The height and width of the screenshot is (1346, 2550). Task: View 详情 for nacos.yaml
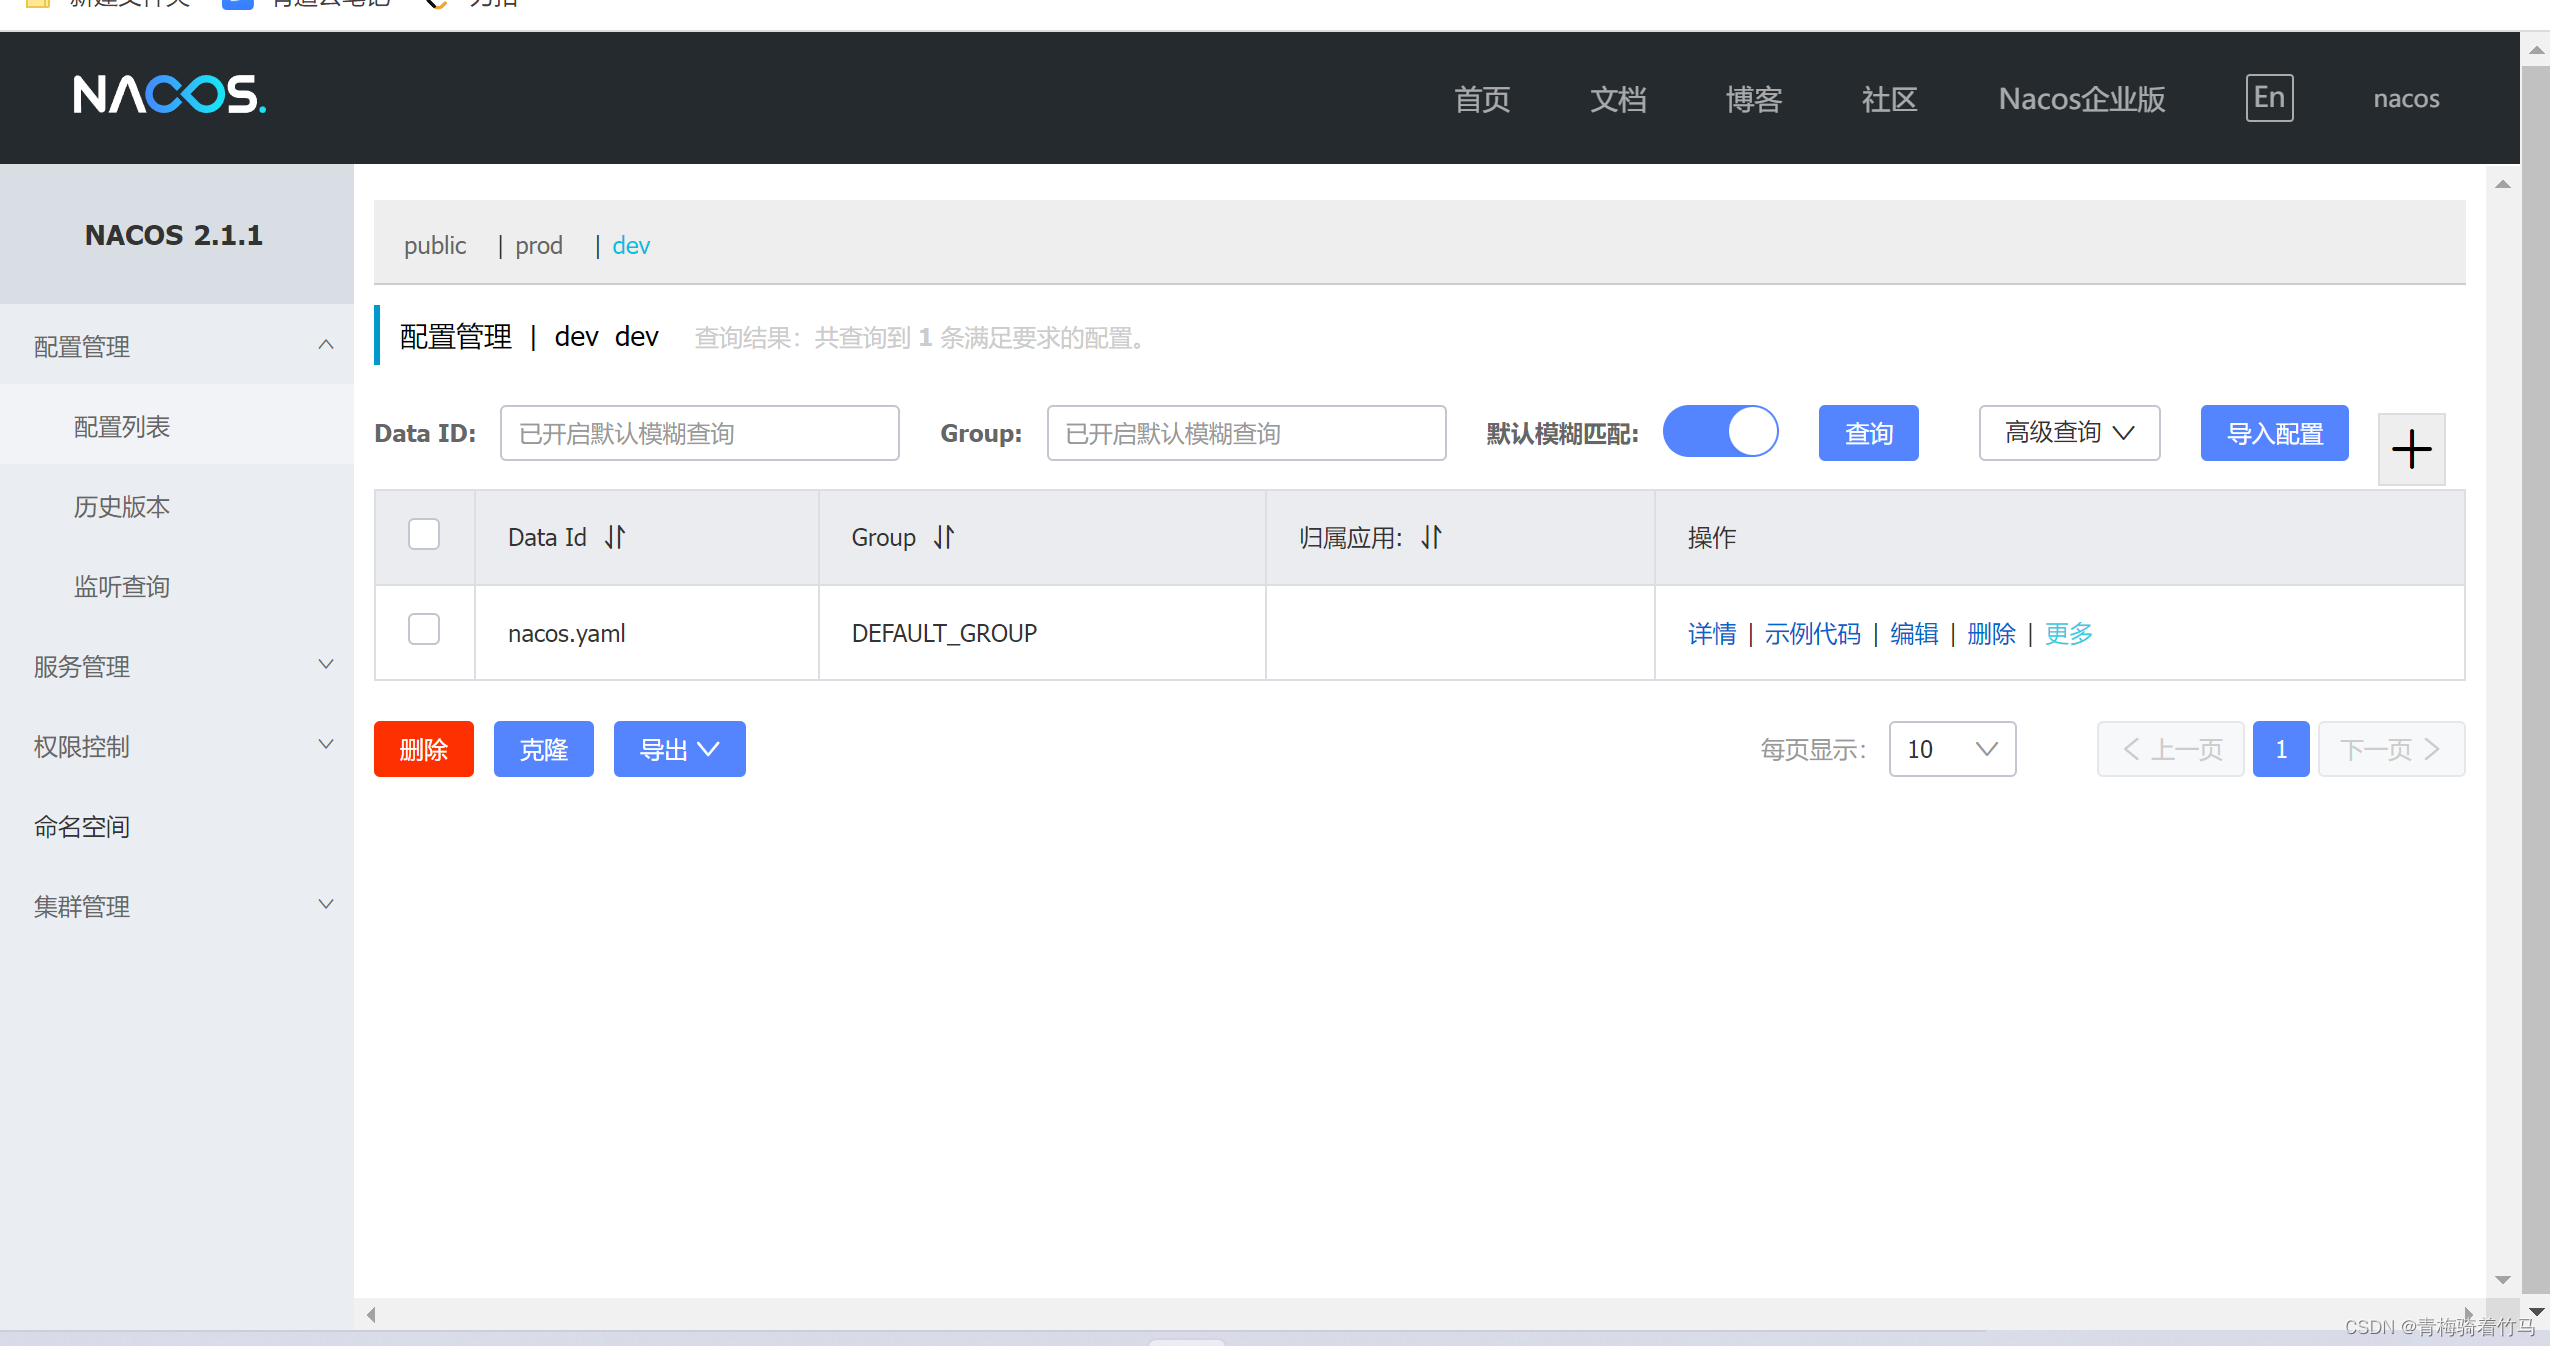(x=1712, y=633)
